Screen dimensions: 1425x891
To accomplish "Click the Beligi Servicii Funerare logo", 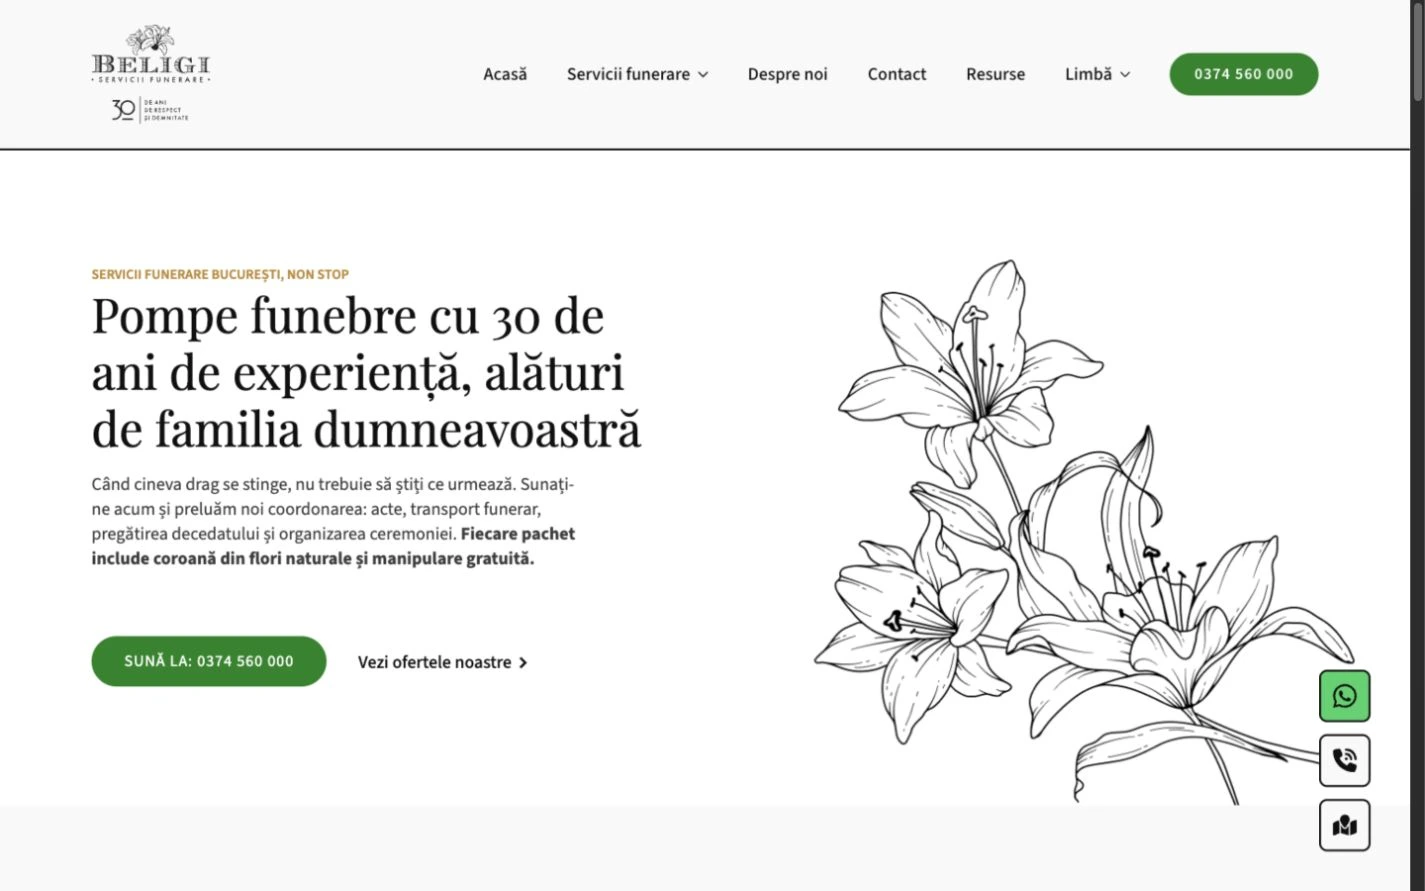I will coord(151,73).
